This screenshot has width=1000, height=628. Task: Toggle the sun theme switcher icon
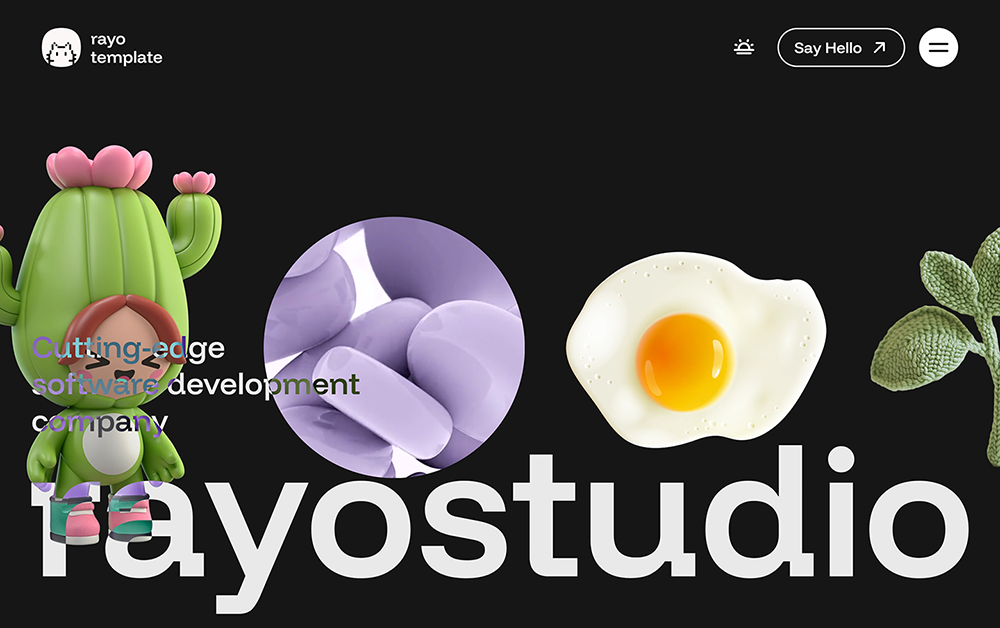pyautogui.click(x=743, y=47)
